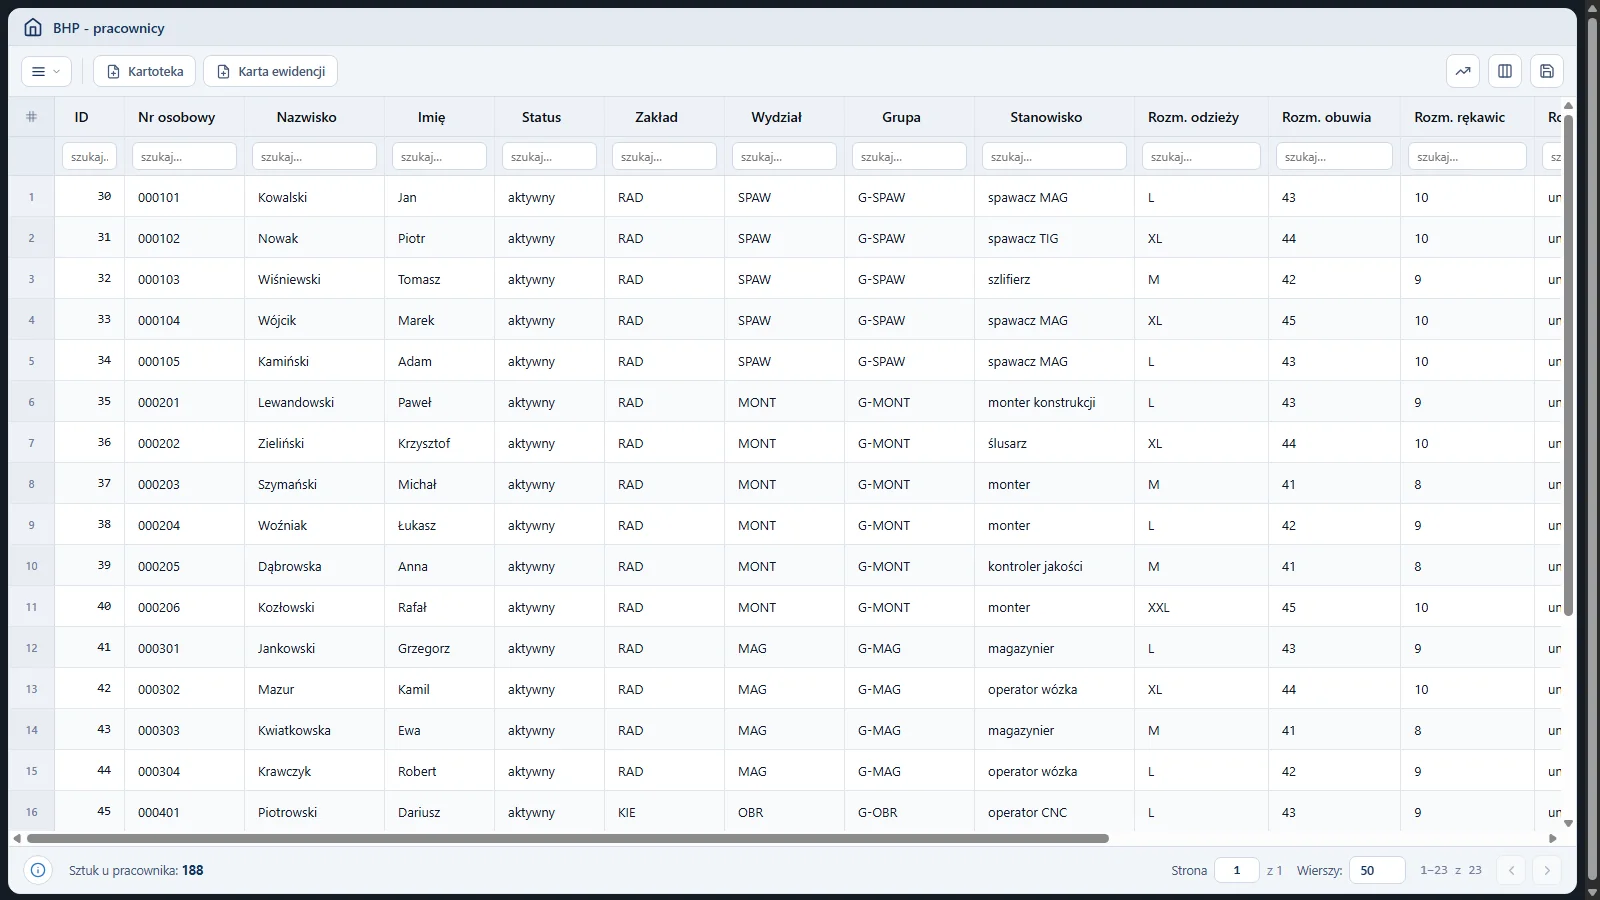
Task: Click the info icon in the status bar
Action: click(x=38, y=870)
